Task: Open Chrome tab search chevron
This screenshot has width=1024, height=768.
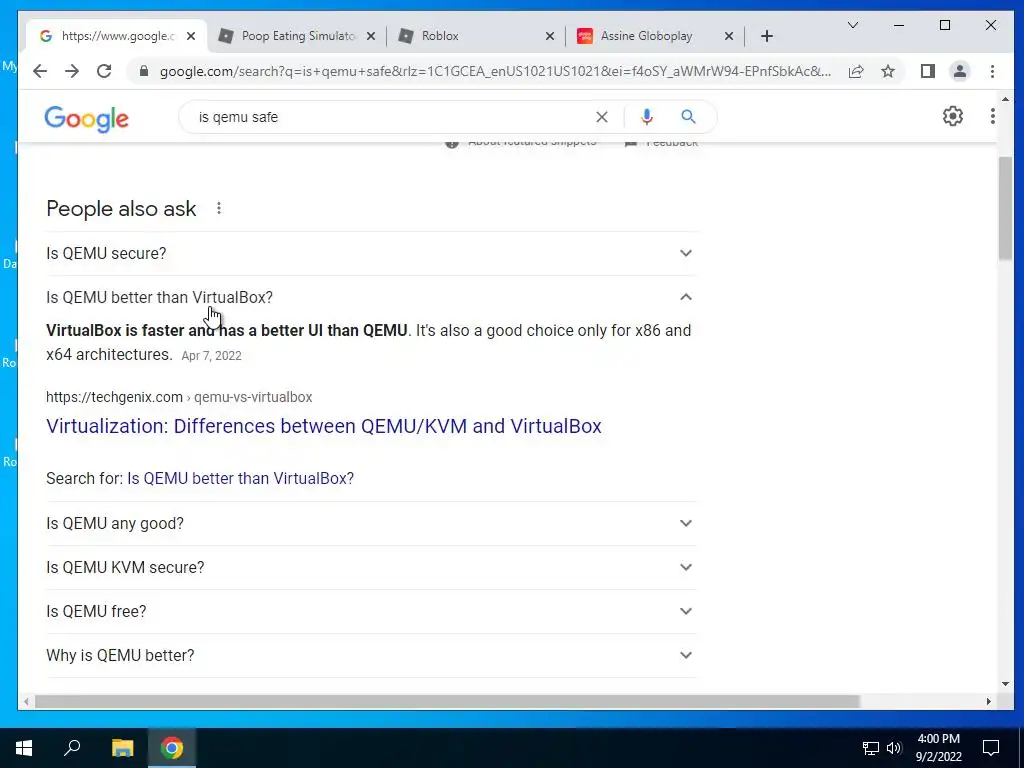Action: 853,25
